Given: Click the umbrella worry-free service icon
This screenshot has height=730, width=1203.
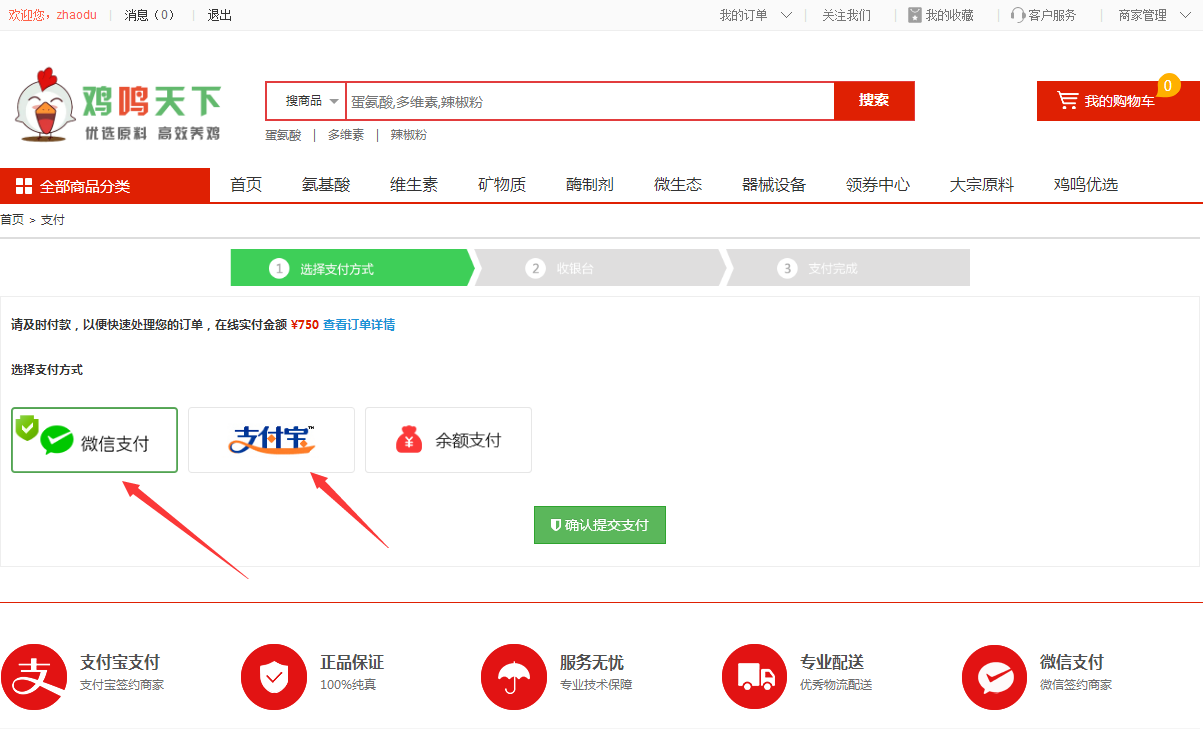Looking at the screenshot, I should pos(514,677).
